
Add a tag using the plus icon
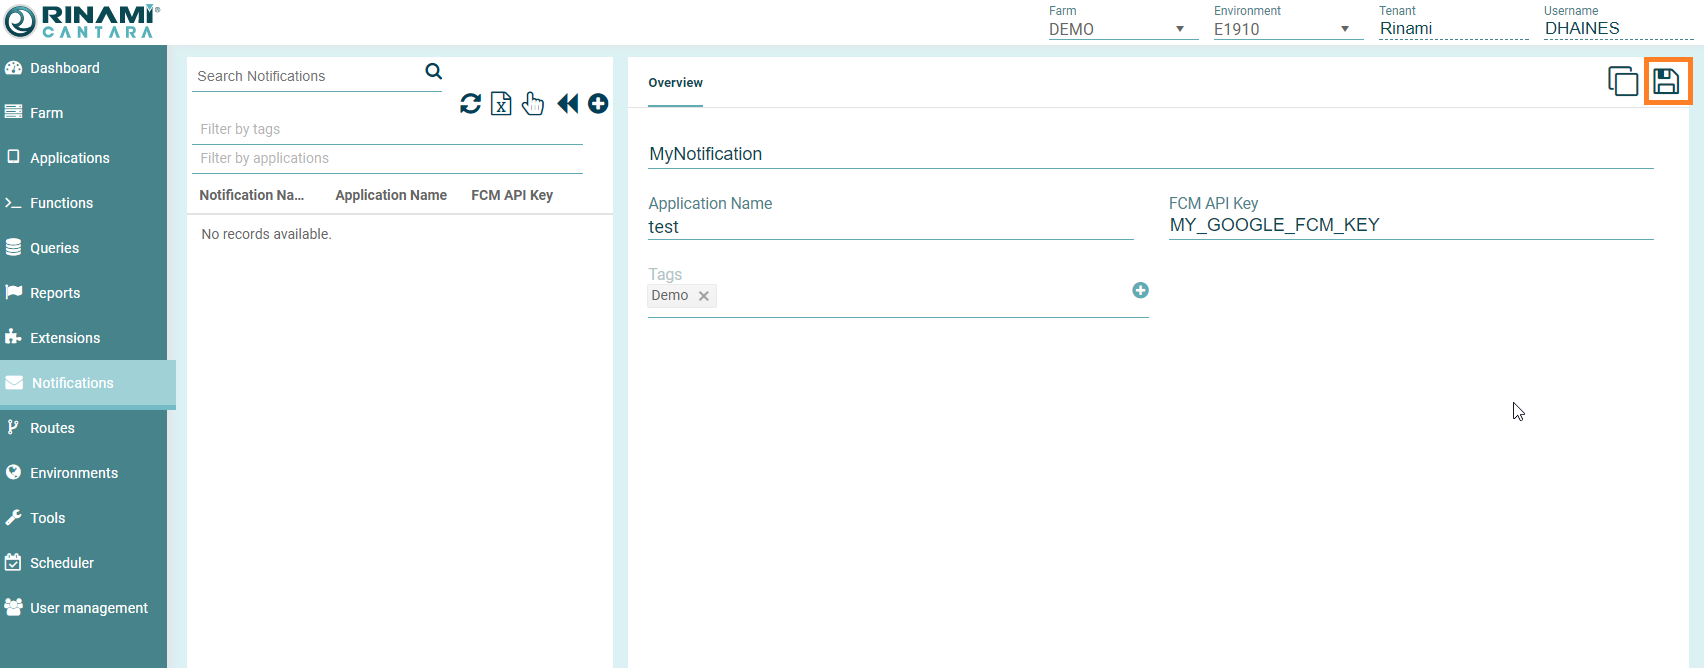pyautogui.click(x=1140, y=290)
